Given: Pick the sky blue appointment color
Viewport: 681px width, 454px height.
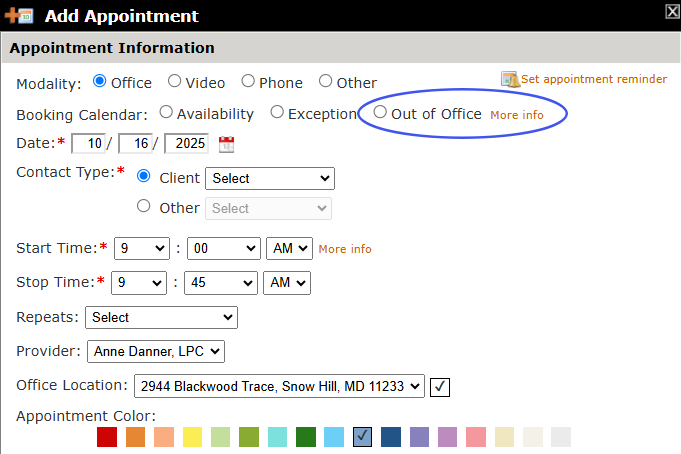Looking at the screenshot, I should (334, 437).
